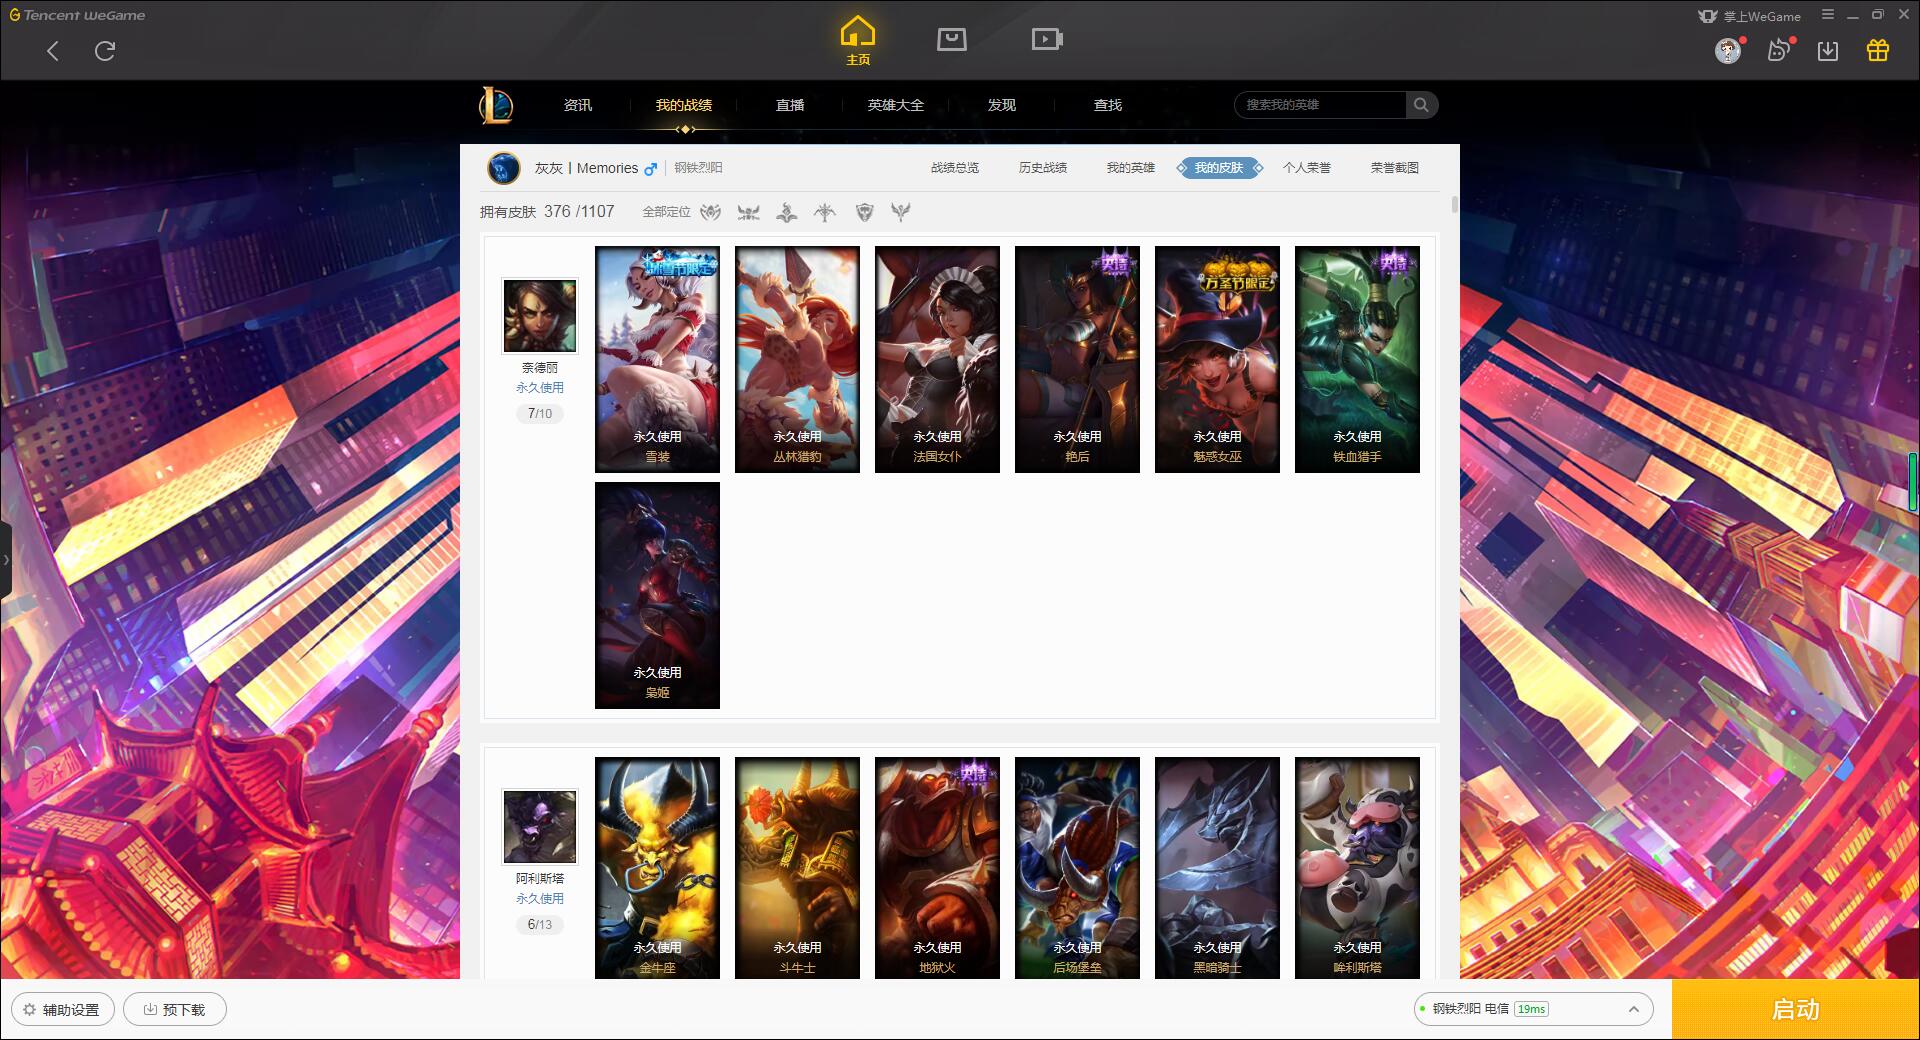Open the download manager icon
The height and width of the screenshot is (1040, 1920).
click(x=1828, y=51)
